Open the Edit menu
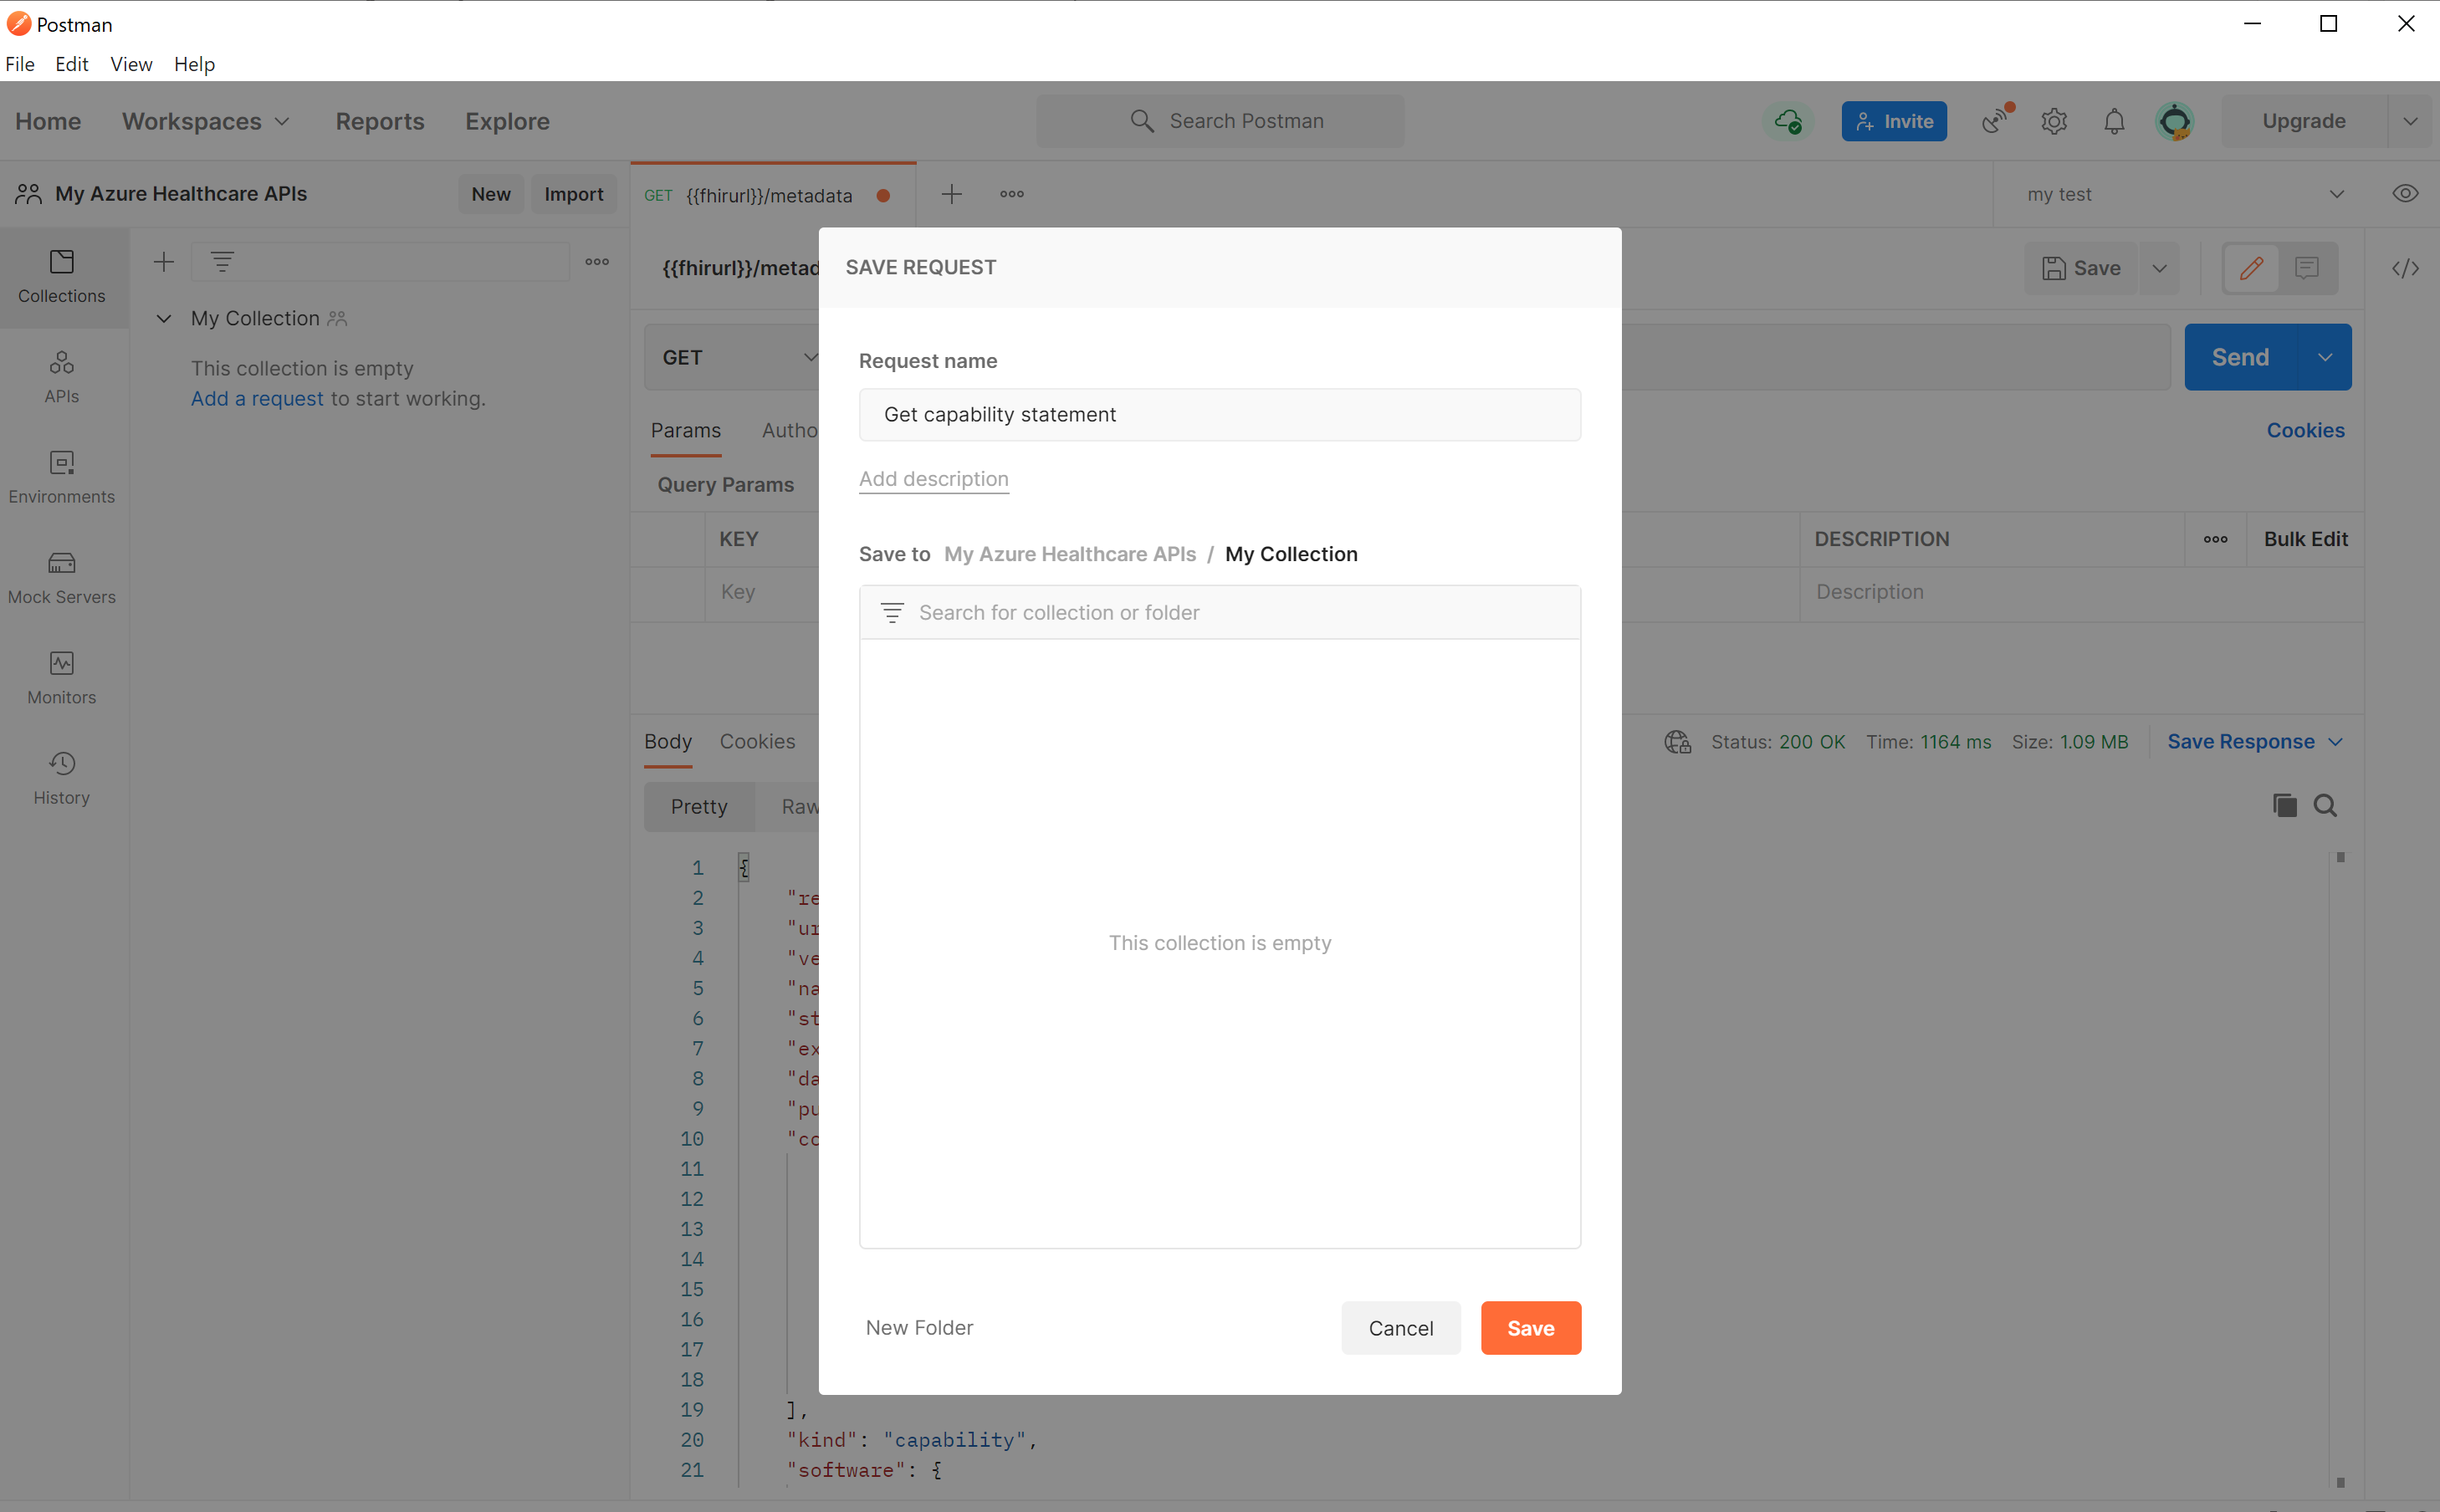 [x=72, y=64]
